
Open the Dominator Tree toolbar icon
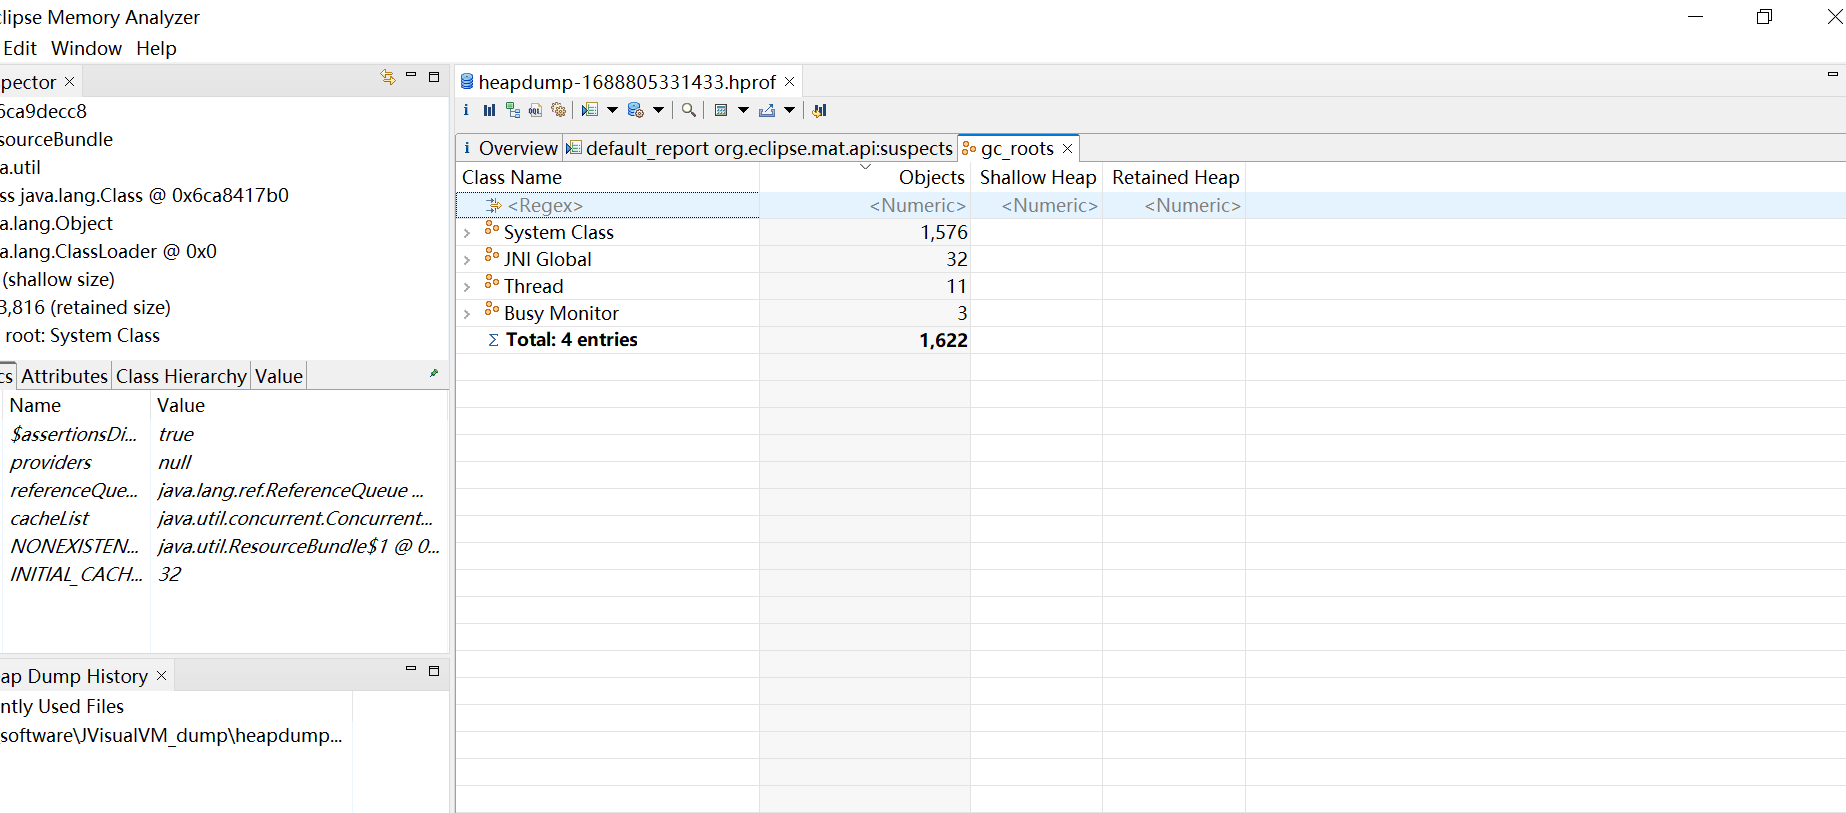tap(512, 111)
